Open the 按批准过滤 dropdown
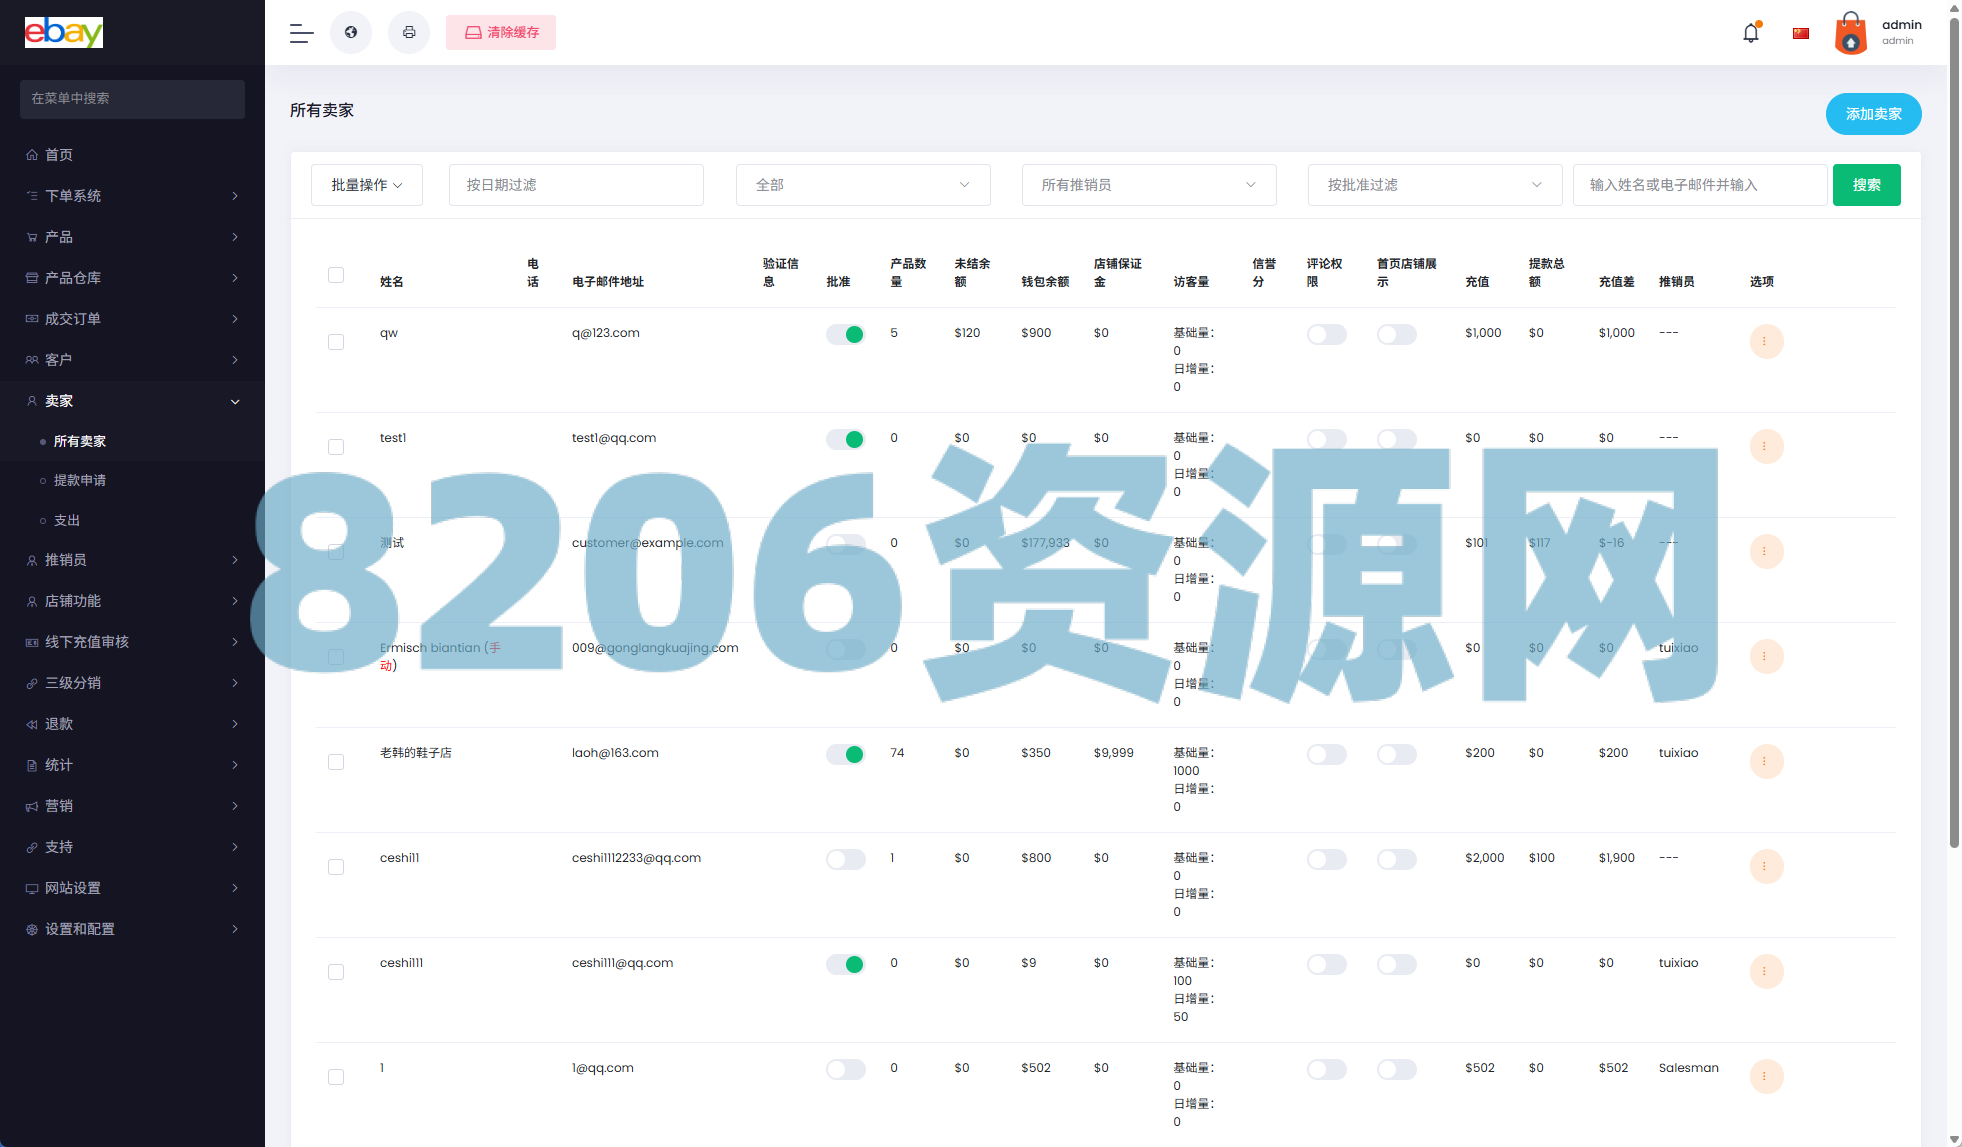 coord(1434,185)
